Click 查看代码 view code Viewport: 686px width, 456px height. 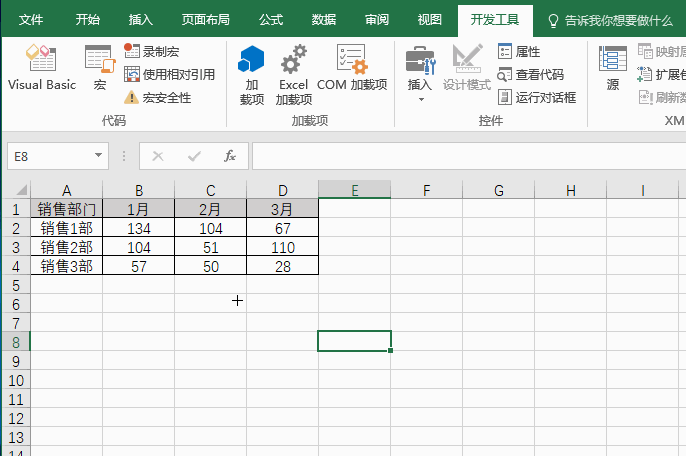[x=530, y=74]
